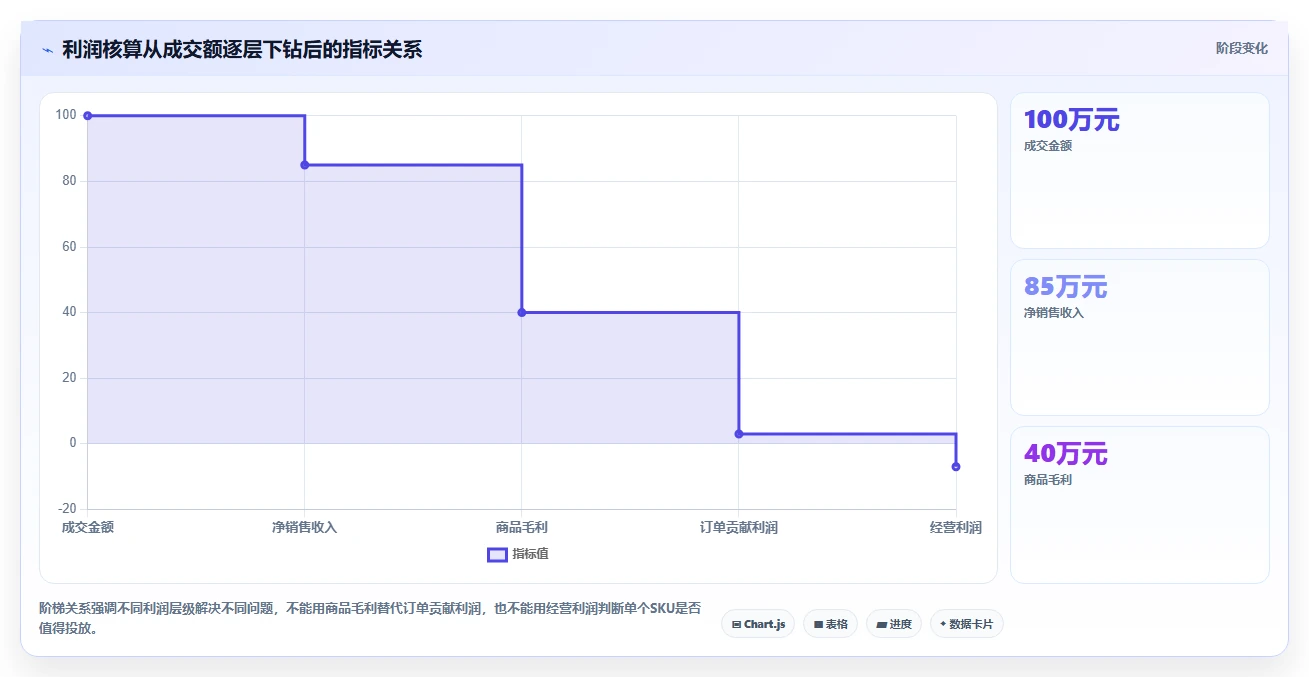Toggle the 指标值 legend item
The image size is (1309, 677).
[x=518, y=554]
